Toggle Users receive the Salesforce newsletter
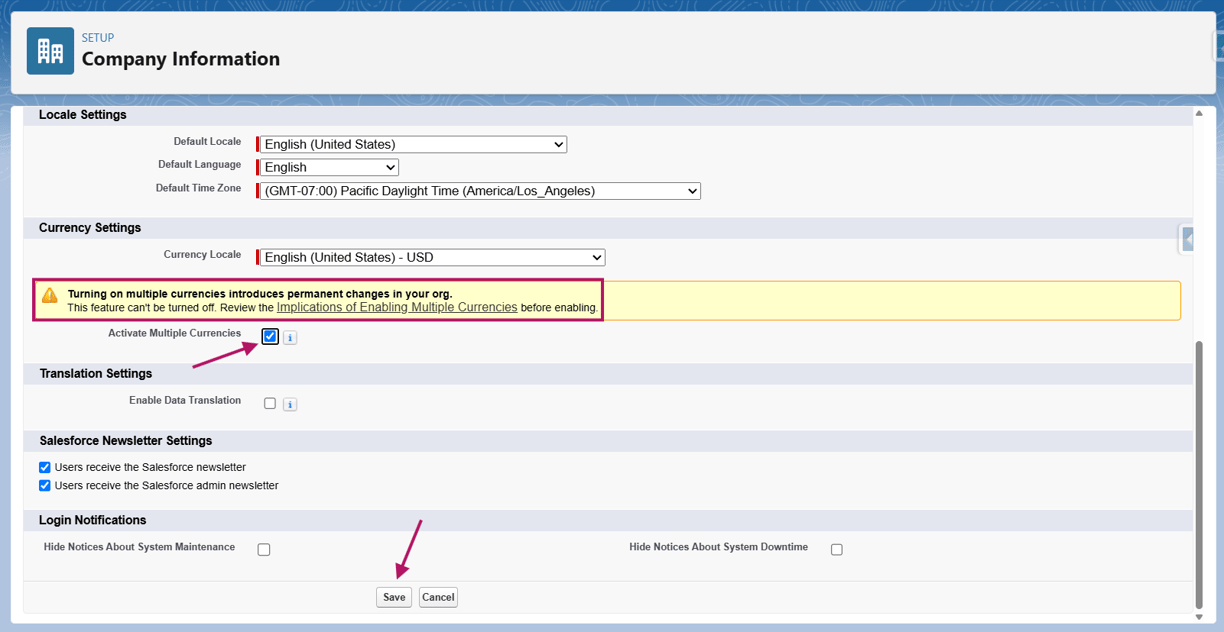This screenshot has height=632, width=1224. pyautogui.click(x=45, y=467)
